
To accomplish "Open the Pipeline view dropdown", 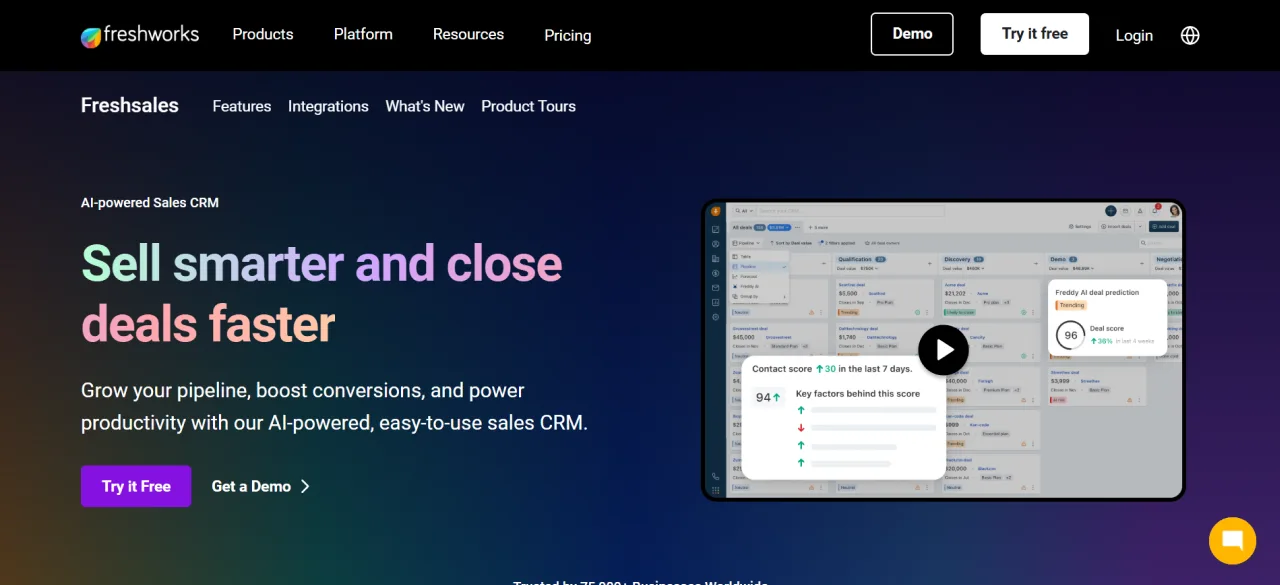I will click(x=746, y=243).
